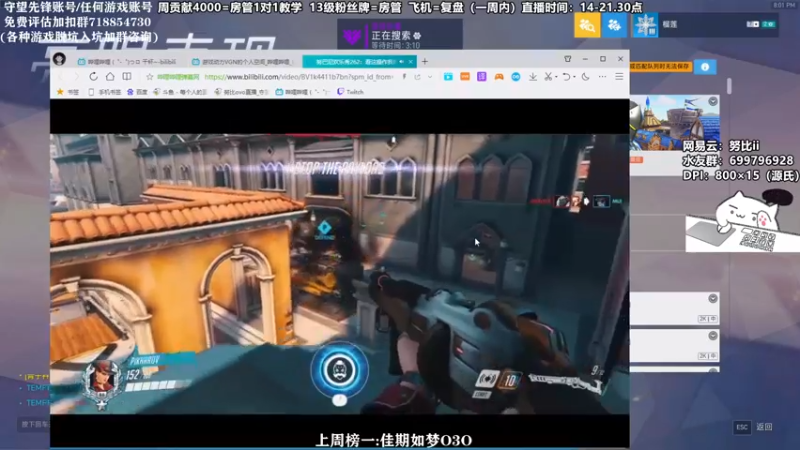Viewport: 800px width, 450px height.
Task: Click the ultimate charge meter in video
Action: tap(339, 370)
